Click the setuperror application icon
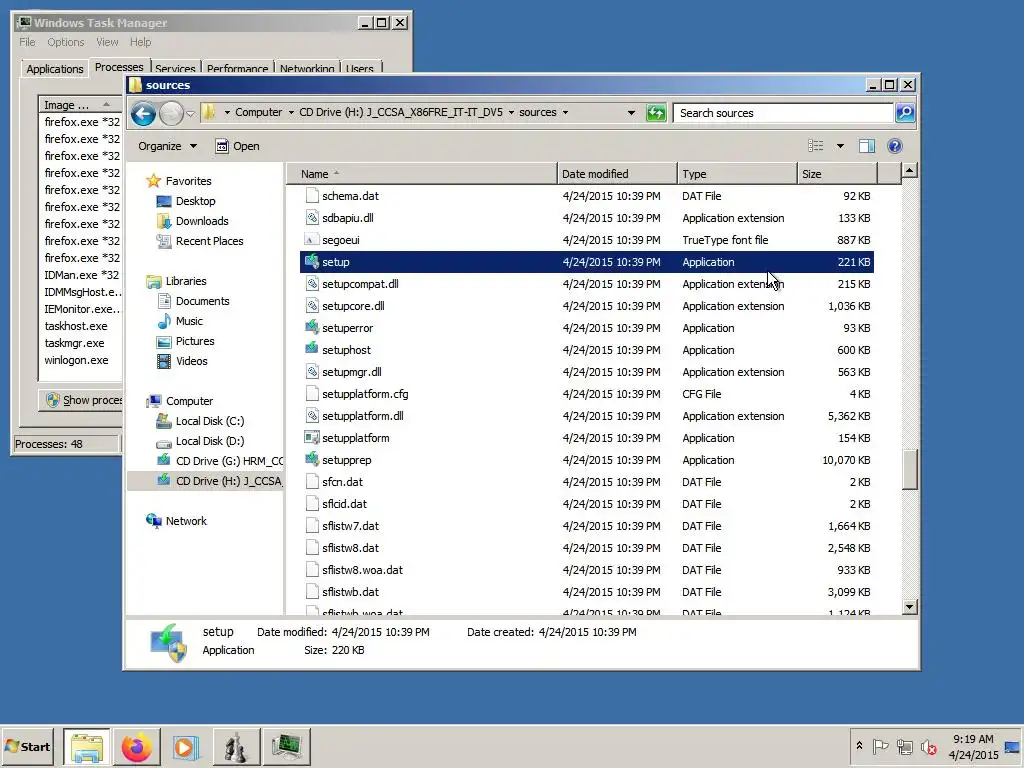This screenshot has width=1024, height=768. pyautogui.click(x=312, y=327)
